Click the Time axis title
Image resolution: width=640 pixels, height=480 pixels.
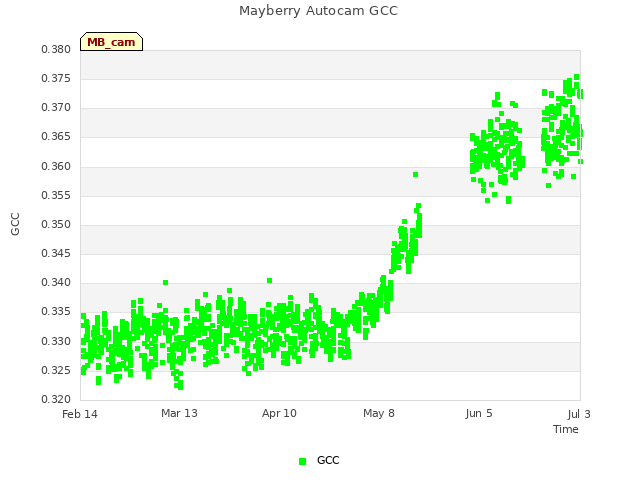pyautogui.click(x=566, y=429)
